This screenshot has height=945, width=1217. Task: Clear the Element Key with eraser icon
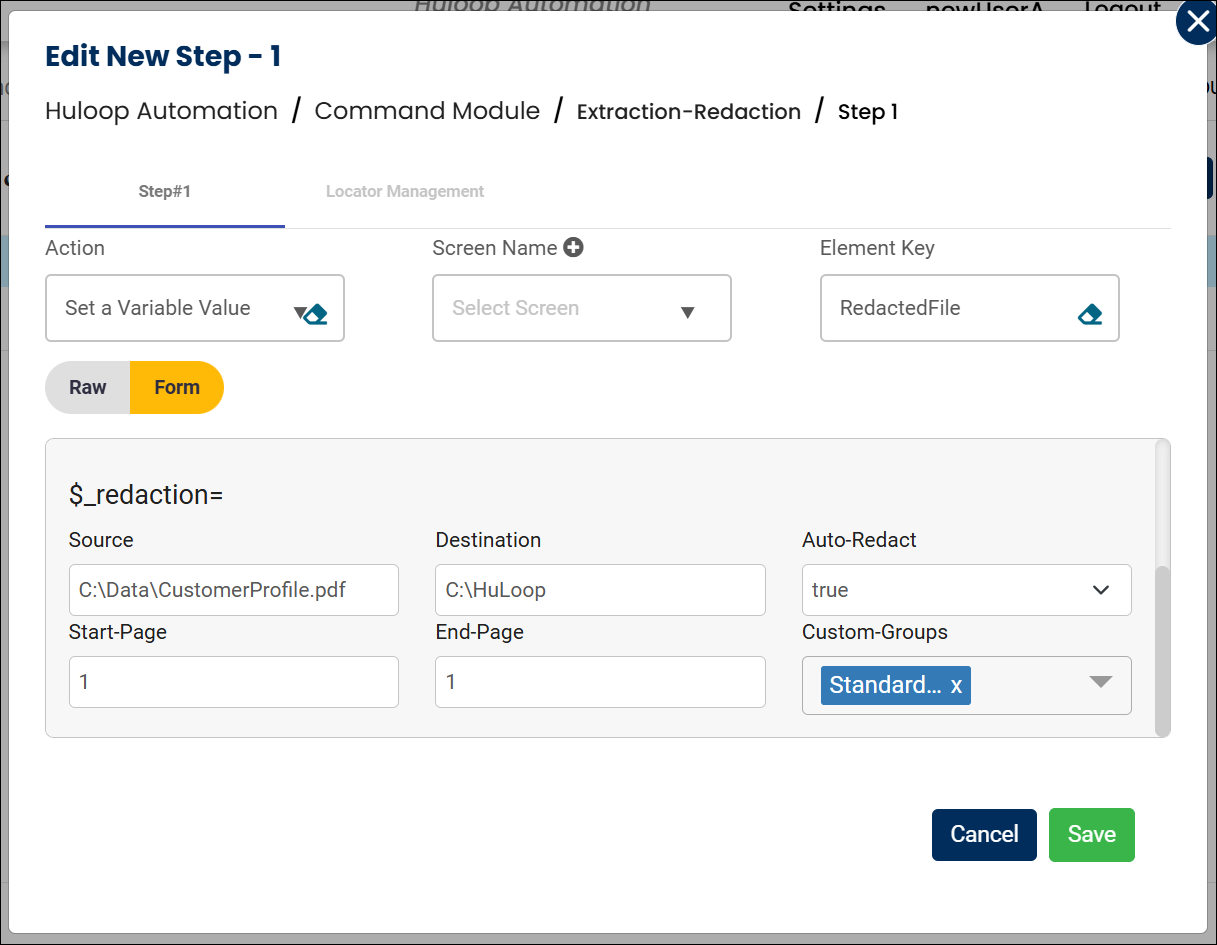click(x=1090, y=315)
